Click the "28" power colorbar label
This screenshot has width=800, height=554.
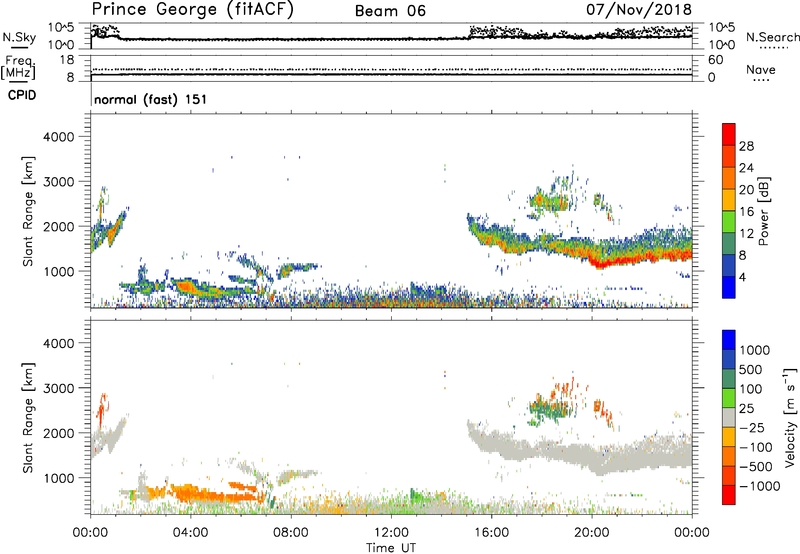746,146
